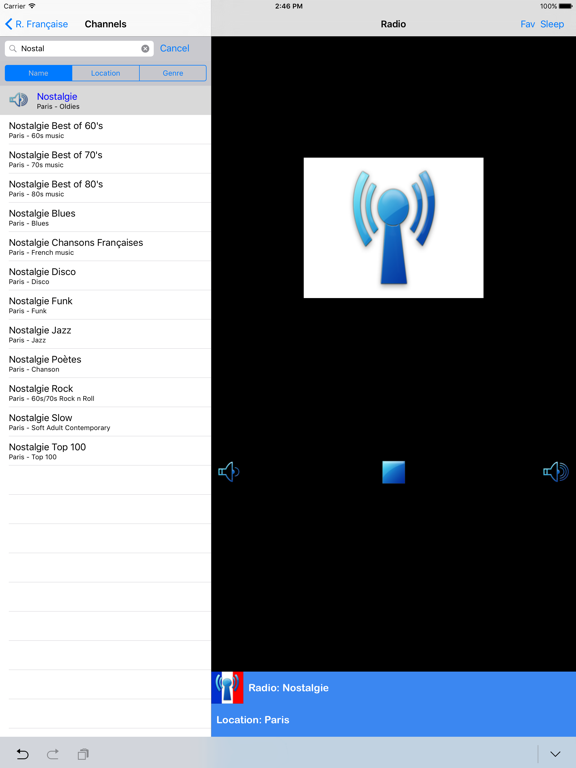Switch to the Location filter tab
The width and height of the screenshot is (576, 768).
coord(105,73)
